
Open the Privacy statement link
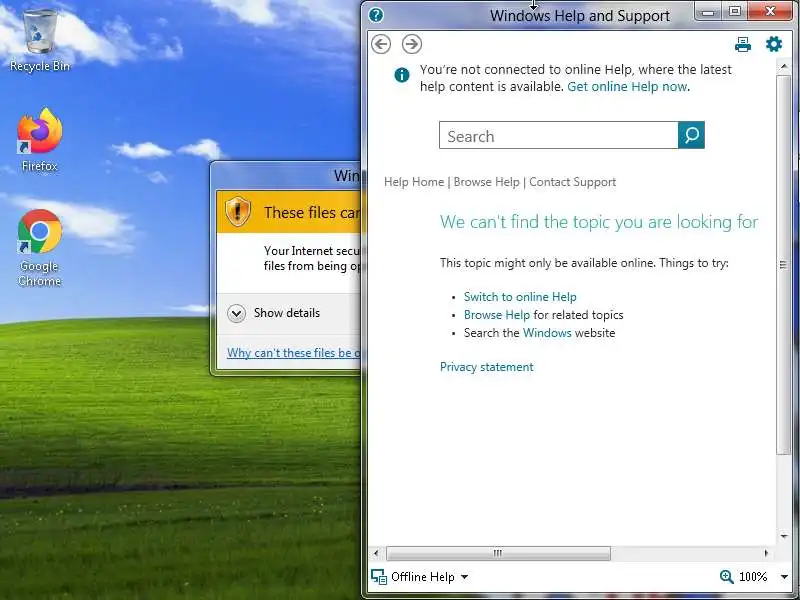pyautogui.click(x=487, y=367)
